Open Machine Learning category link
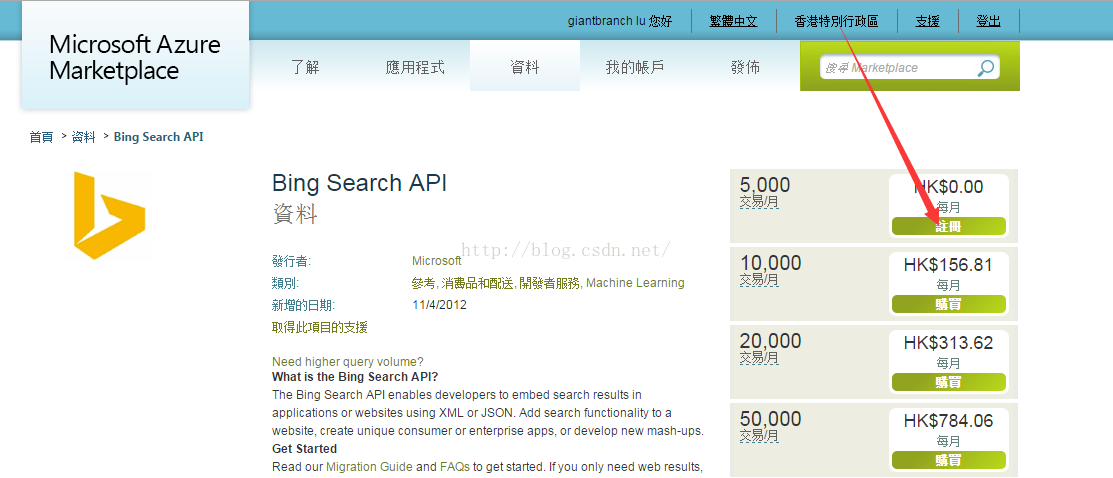This screenshot has width=1113, height=478. pos(635,283)
